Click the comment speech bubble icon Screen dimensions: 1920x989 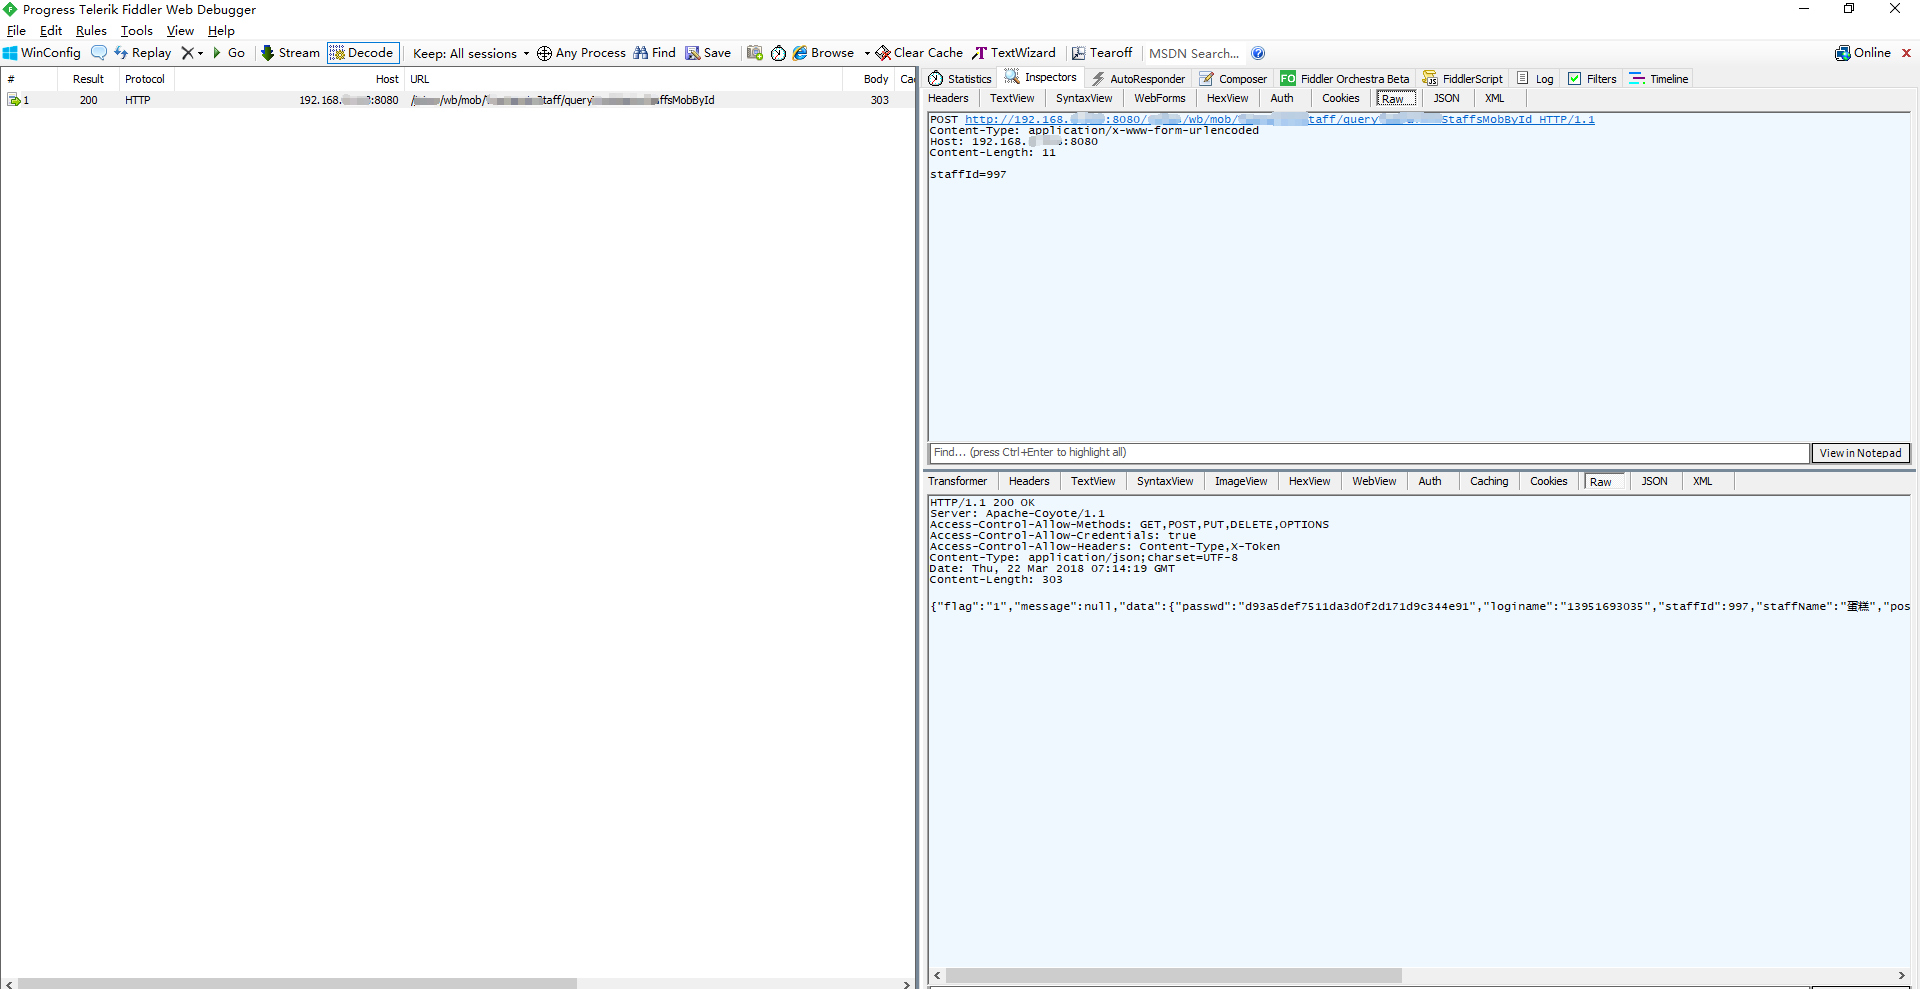(98, 53)
